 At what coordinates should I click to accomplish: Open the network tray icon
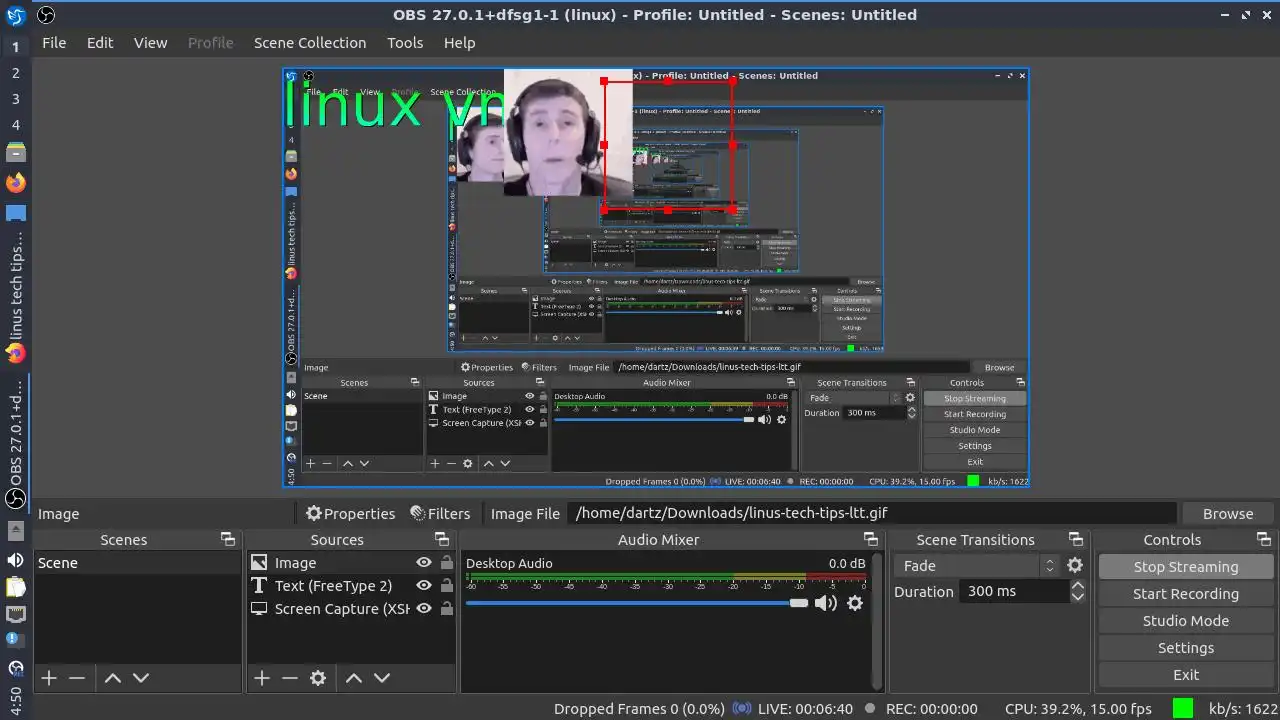click(x=15, y=613)
